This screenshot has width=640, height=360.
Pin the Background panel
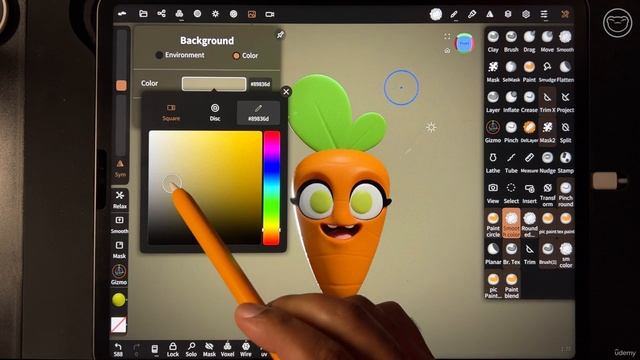(x=280, y=35)
